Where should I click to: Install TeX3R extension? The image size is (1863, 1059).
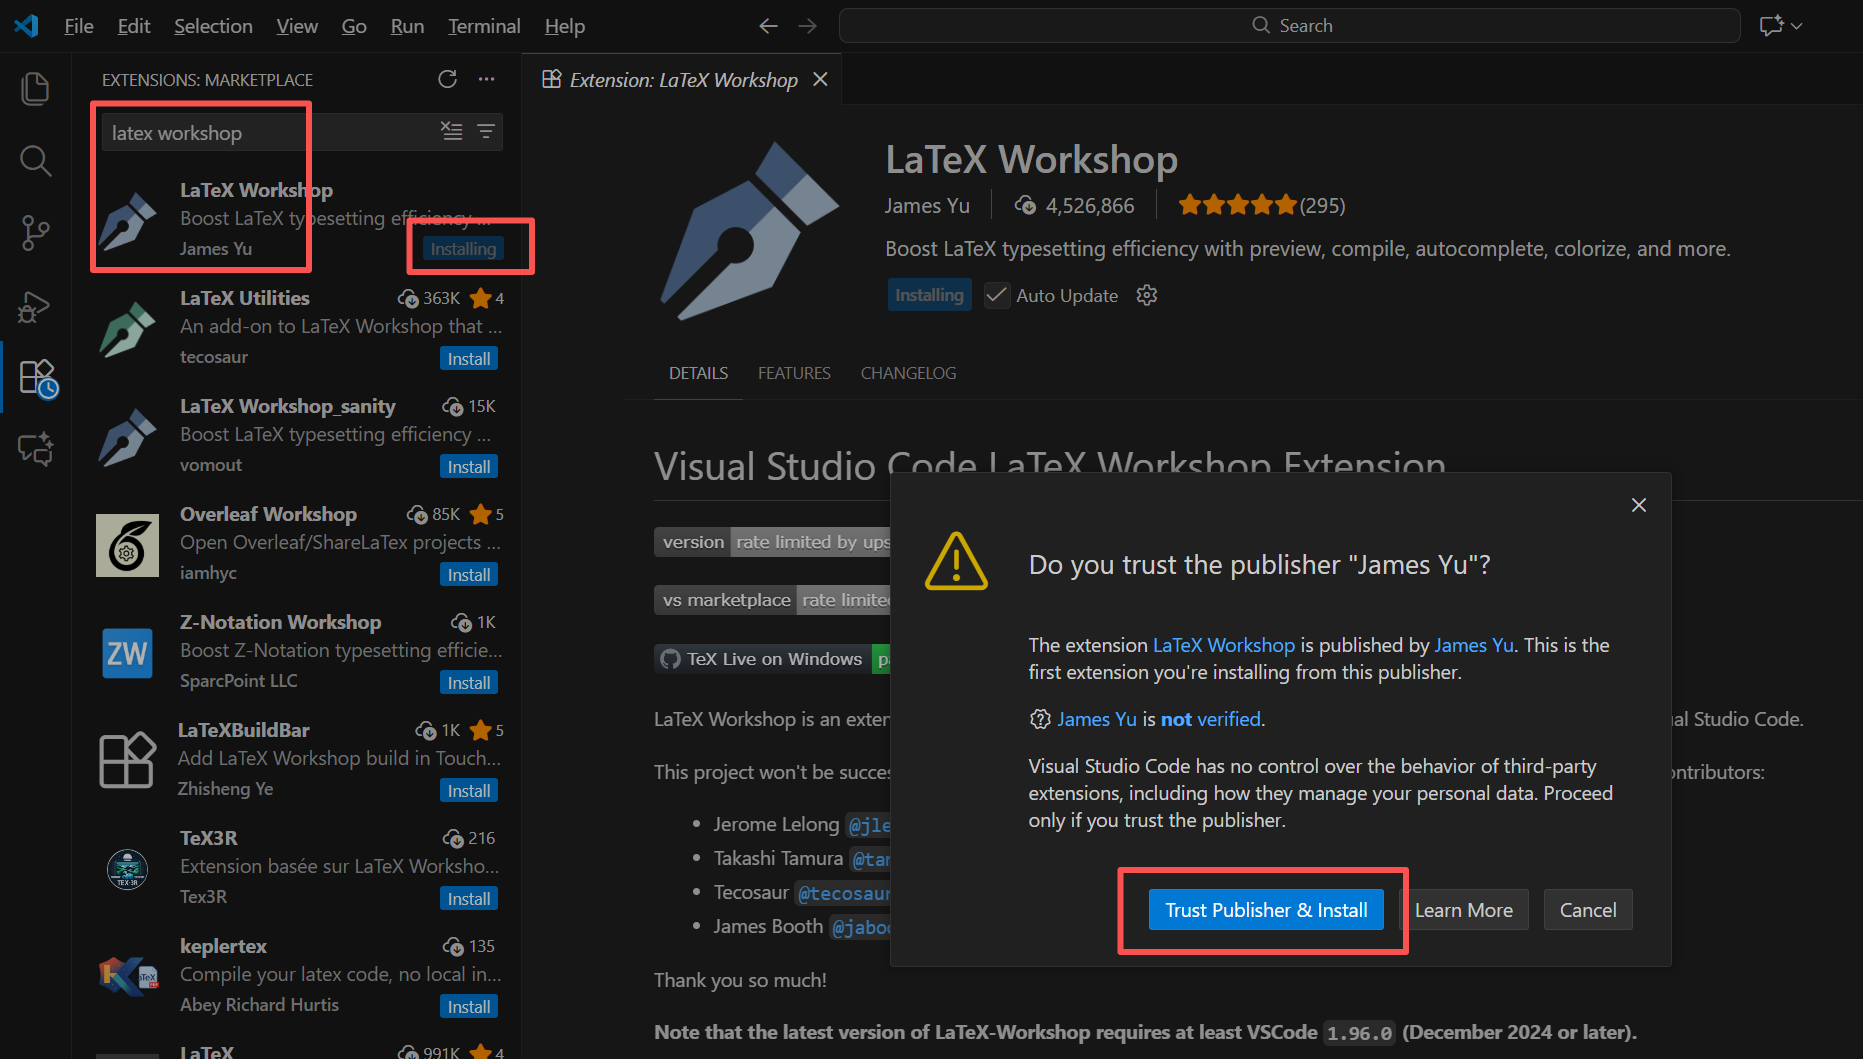[x=469, y=898]
